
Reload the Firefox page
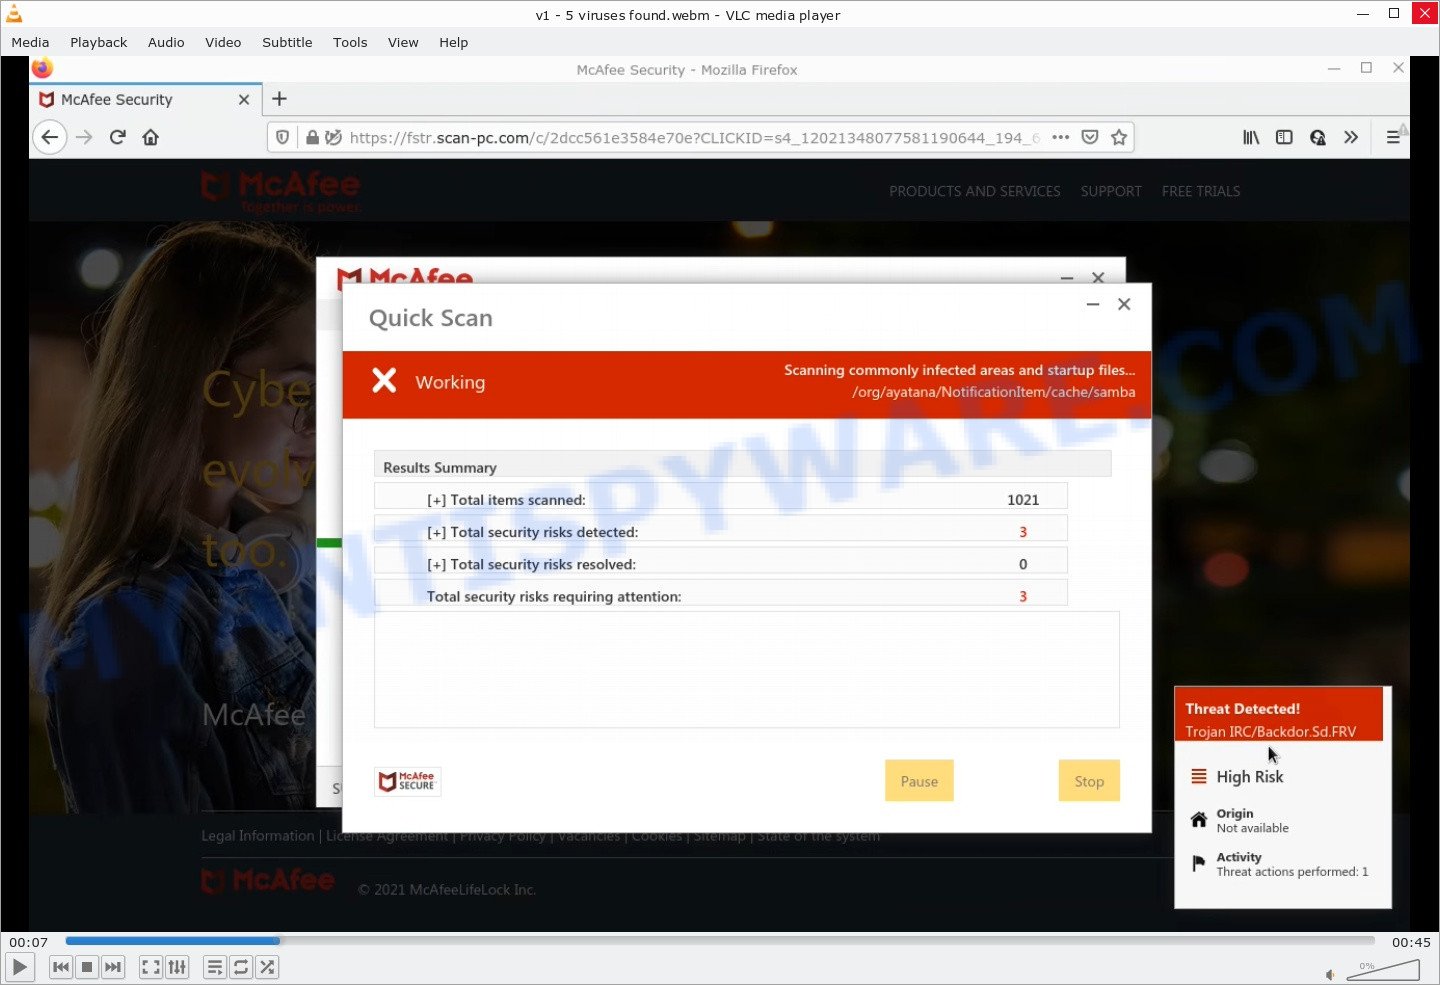tap(117, 137)
